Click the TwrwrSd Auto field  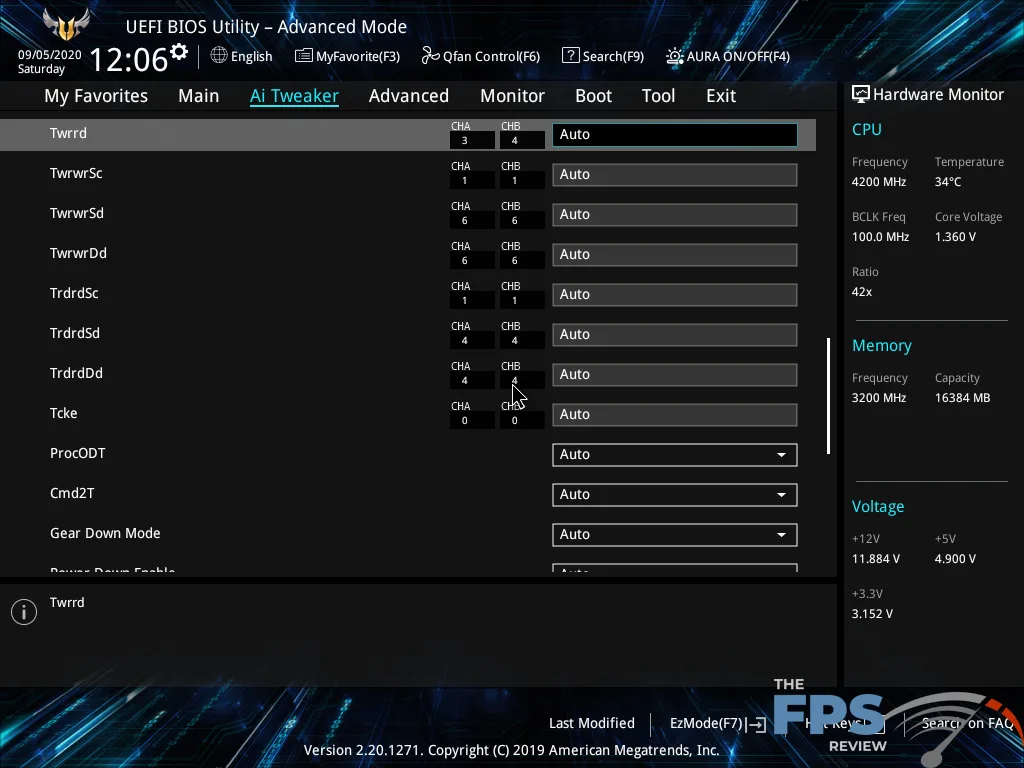[x=675, y=214]
